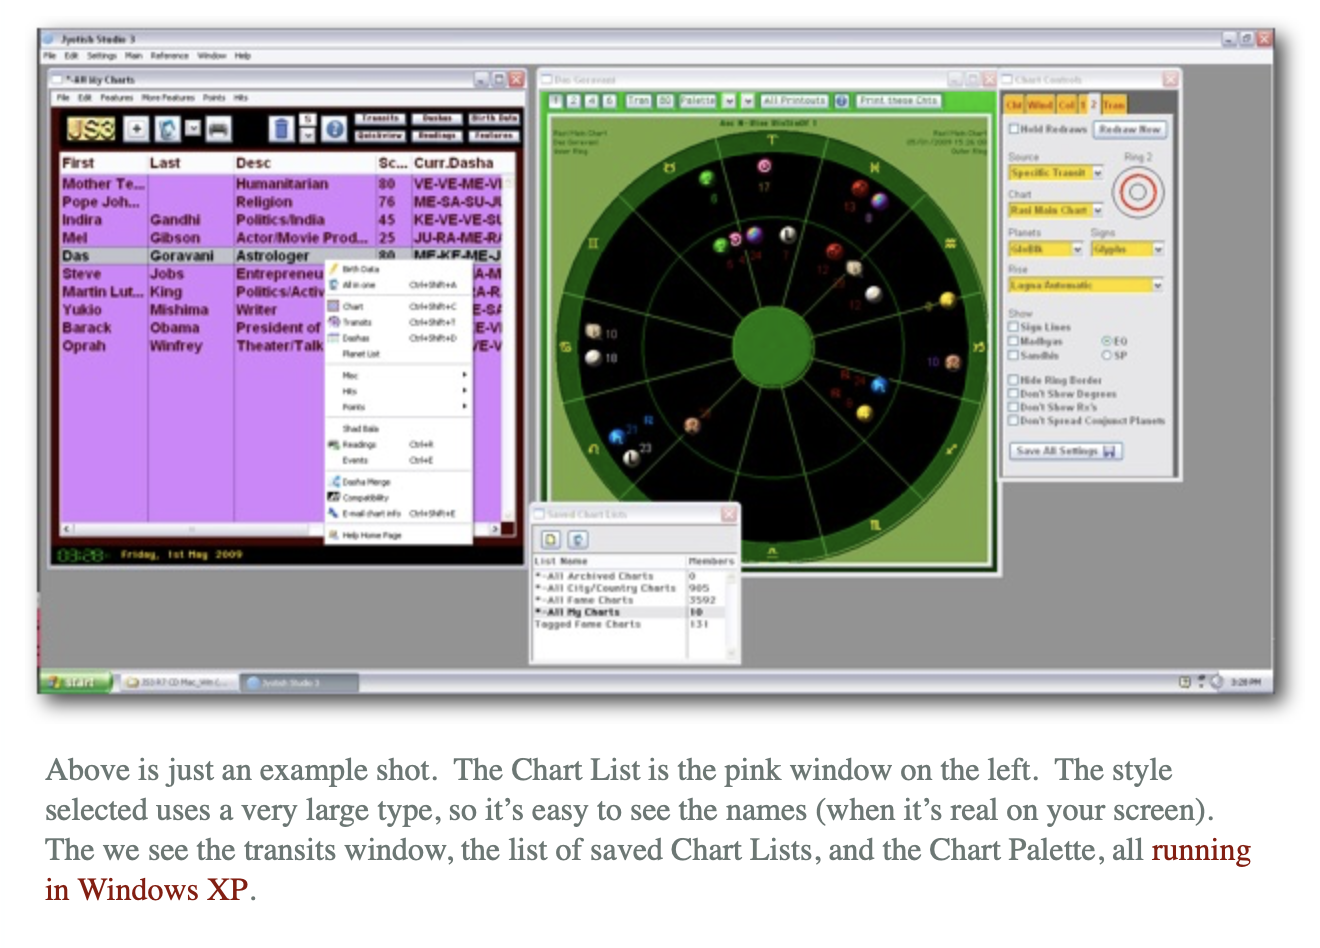Expand the Rise Lagna Automatic dropdown

click(1158, 285)
